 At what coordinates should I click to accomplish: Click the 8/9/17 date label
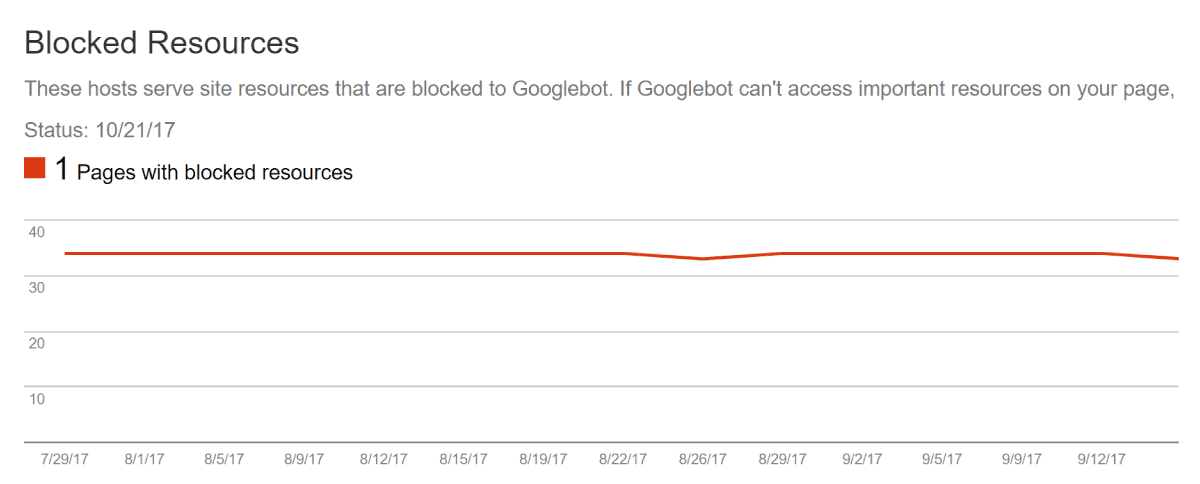[304, 459]
